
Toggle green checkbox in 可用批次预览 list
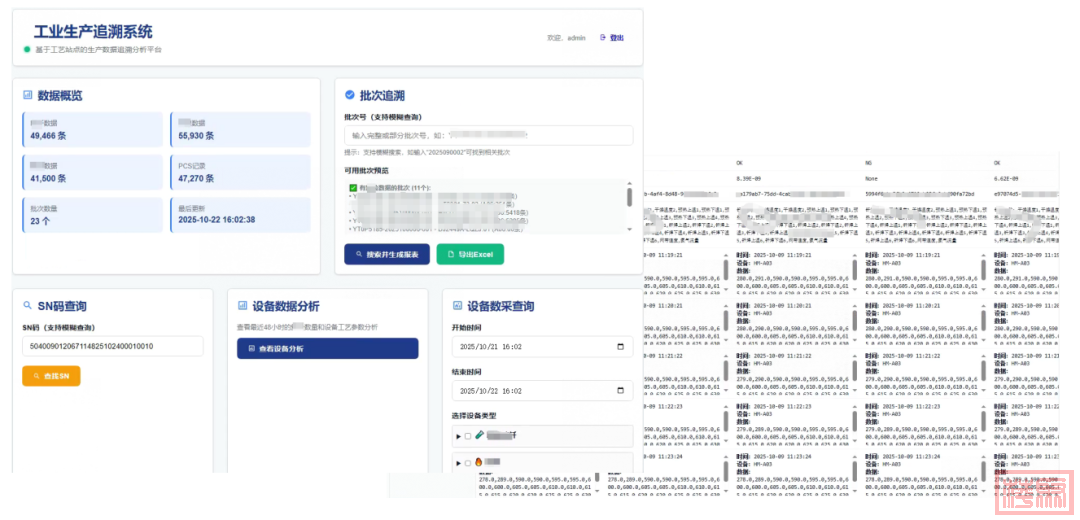[353, 188]
